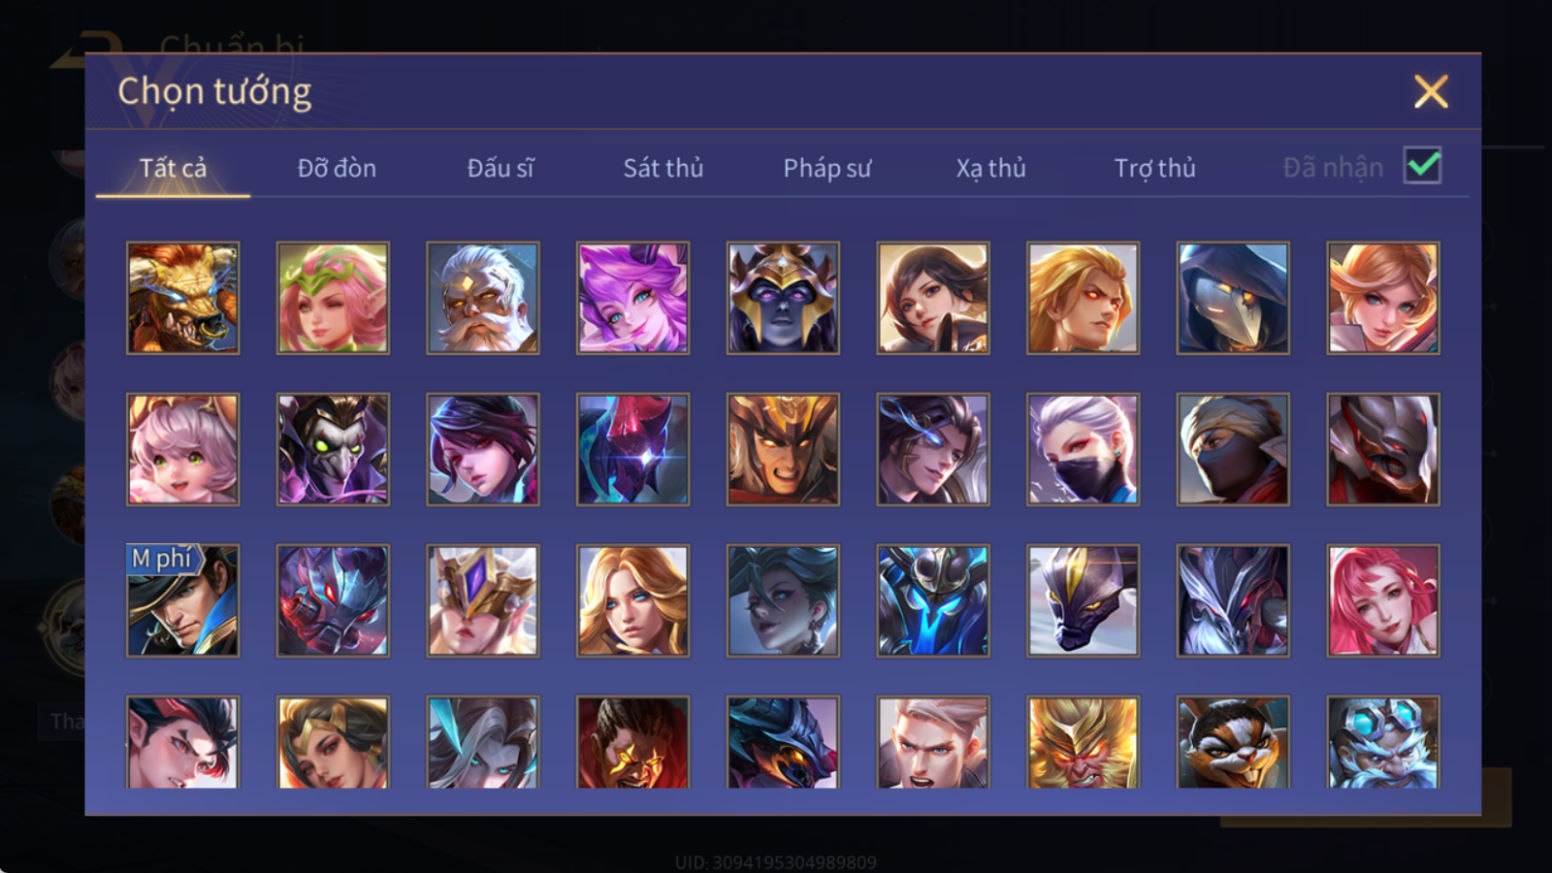Select the golden monkey king hero
The height and width of the screenshot is (873, 1552).
pos(1083,742)
